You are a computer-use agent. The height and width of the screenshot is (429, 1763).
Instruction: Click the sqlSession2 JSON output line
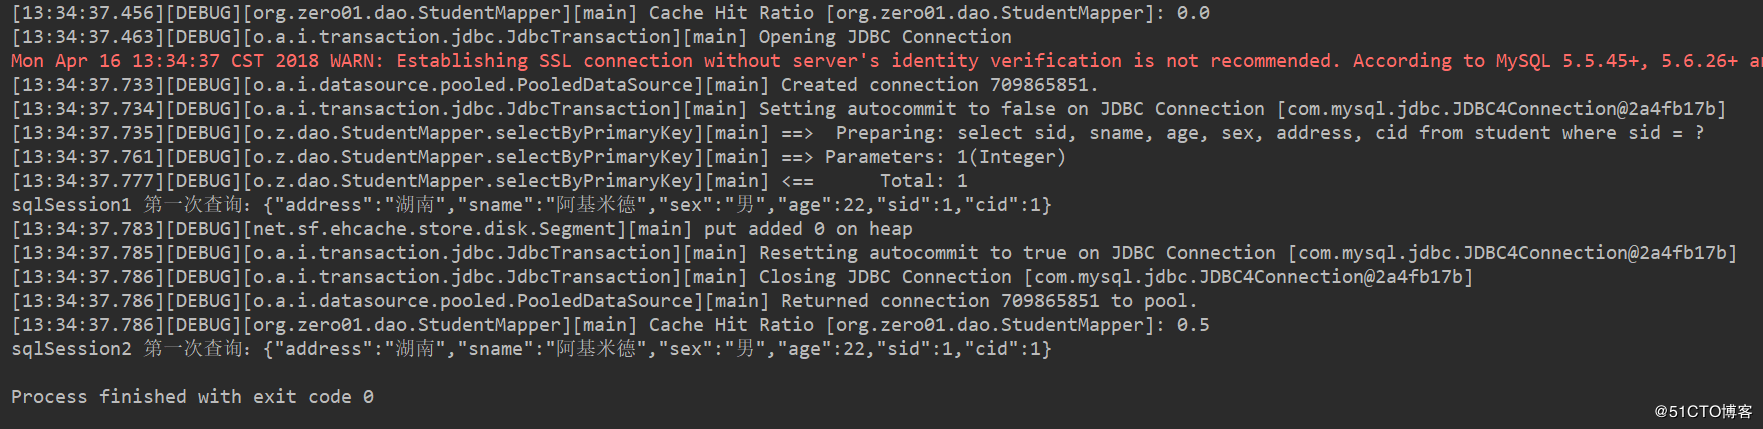click(531, 349)
